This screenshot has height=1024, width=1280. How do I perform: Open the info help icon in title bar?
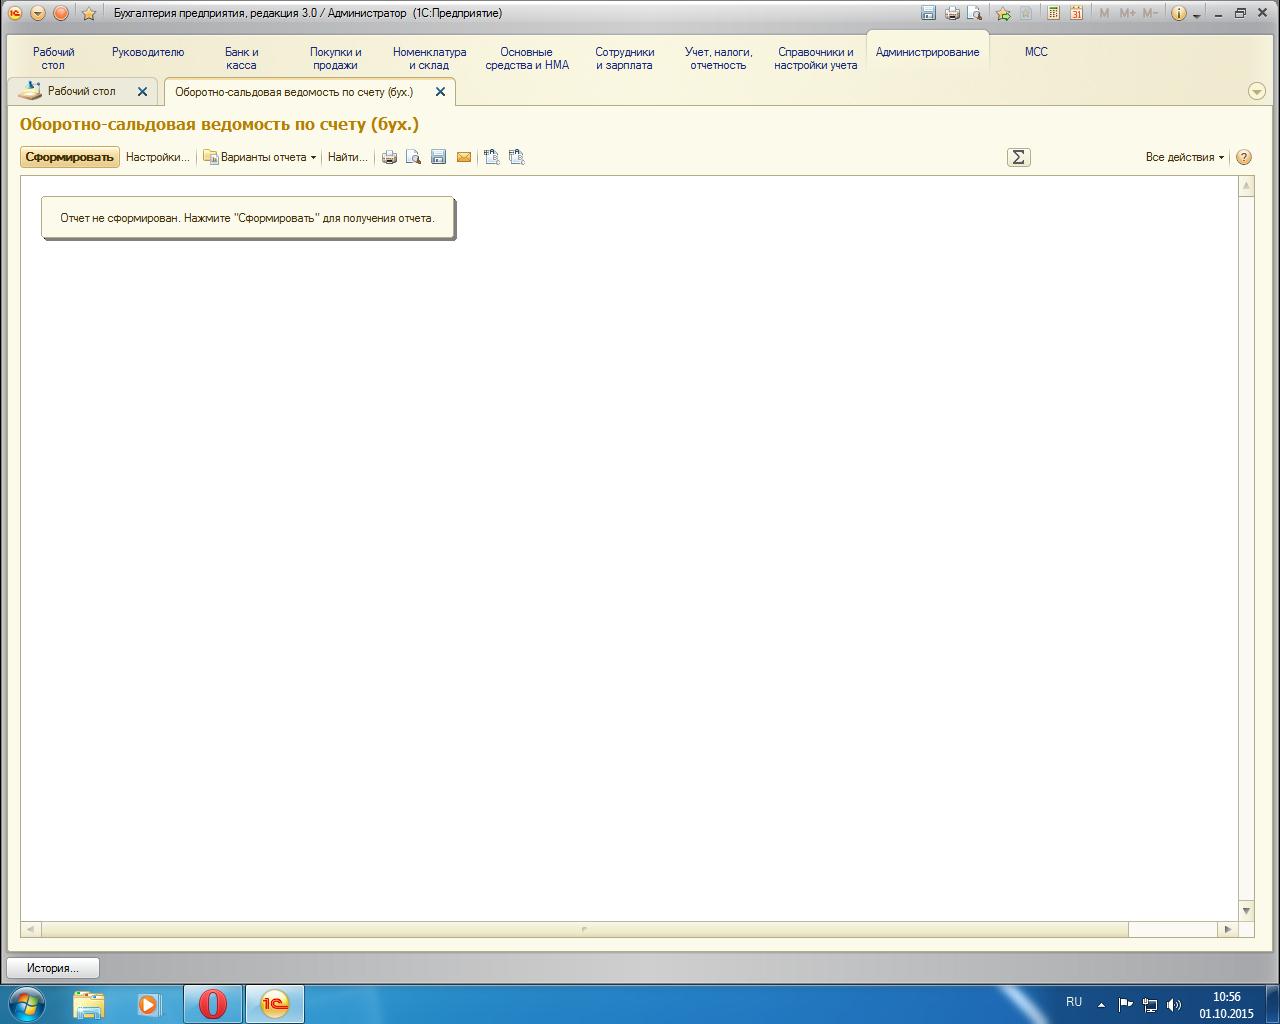[1178, 13]
